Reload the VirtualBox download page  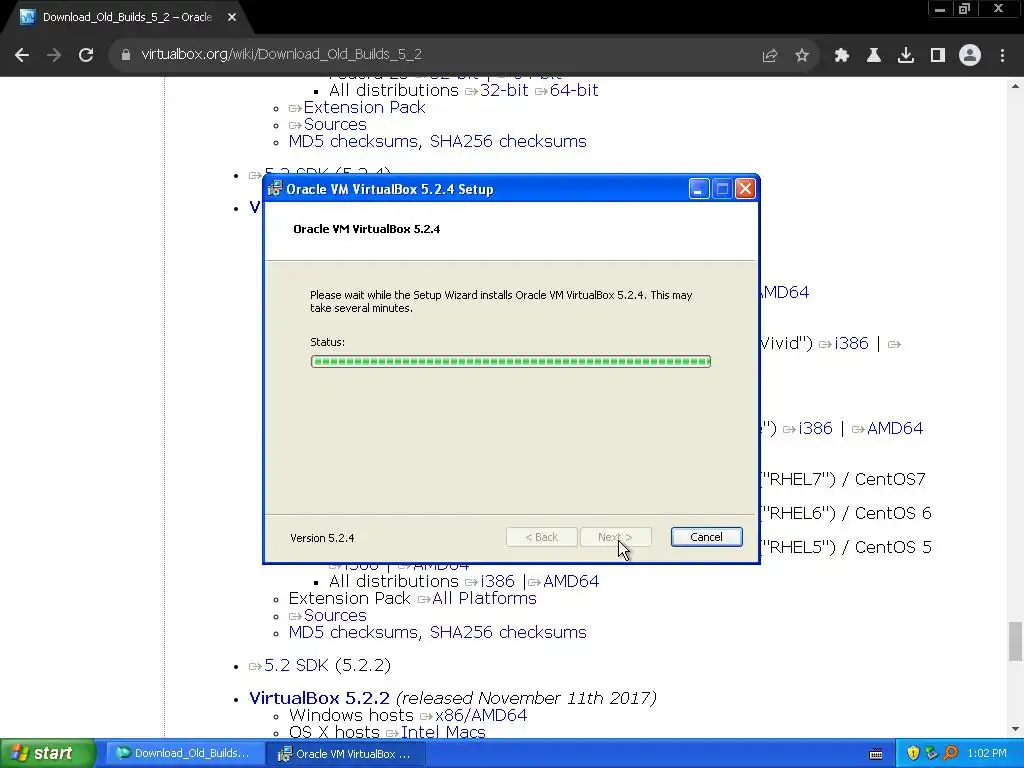click(86, 56)
